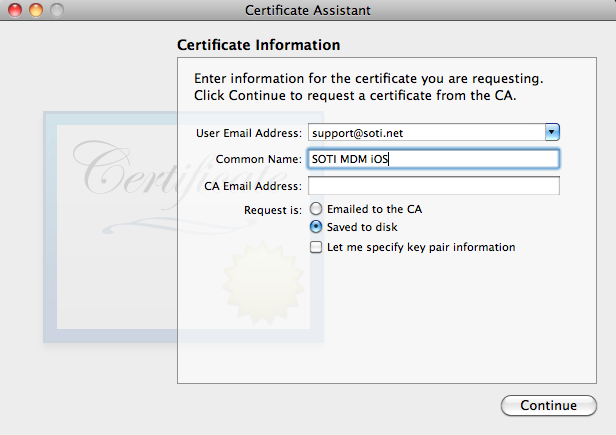Screen dimensions: 616x435
Task: Click the Request is label
Action: coord(273,210)
